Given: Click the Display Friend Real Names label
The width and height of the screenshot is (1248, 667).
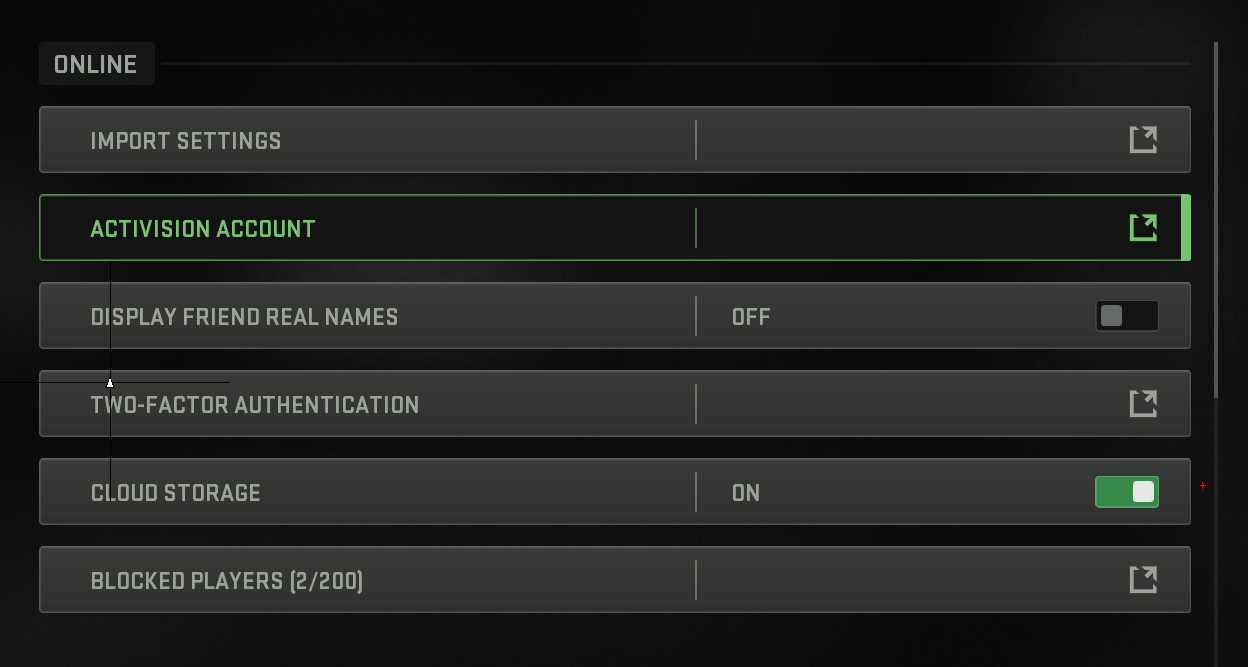Looking at the screenshot, I should (x=244, y=317).
